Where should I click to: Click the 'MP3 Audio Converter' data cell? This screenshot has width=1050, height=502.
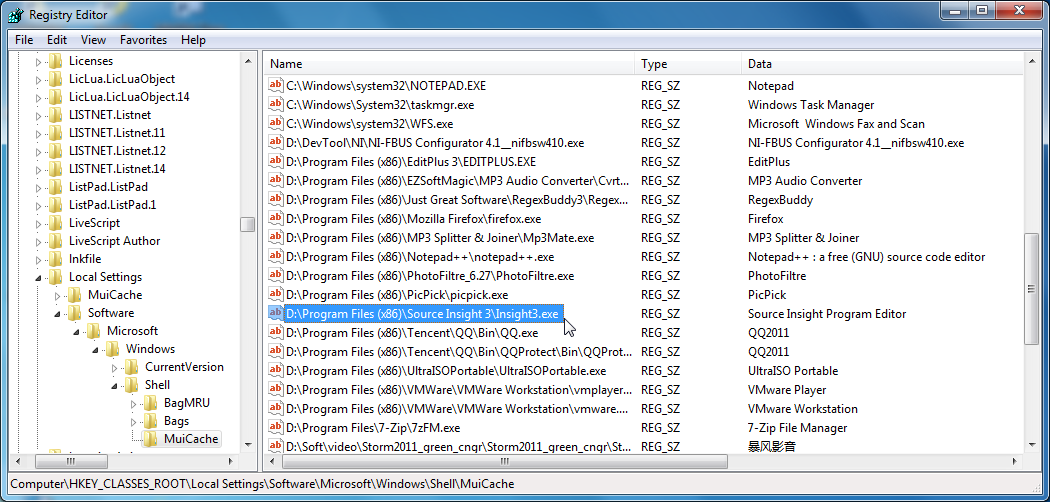805,181
